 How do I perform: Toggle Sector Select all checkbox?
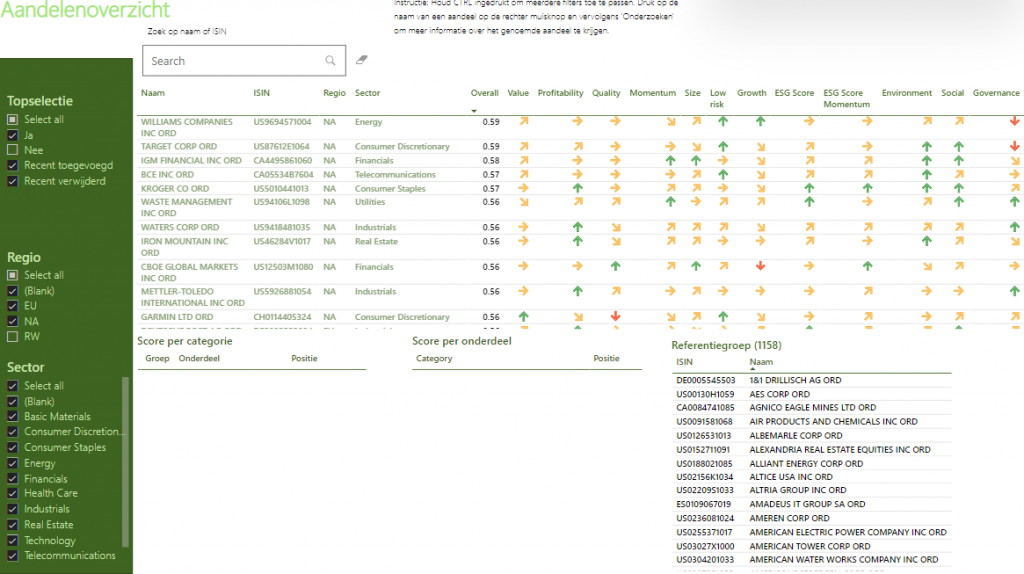12,386
